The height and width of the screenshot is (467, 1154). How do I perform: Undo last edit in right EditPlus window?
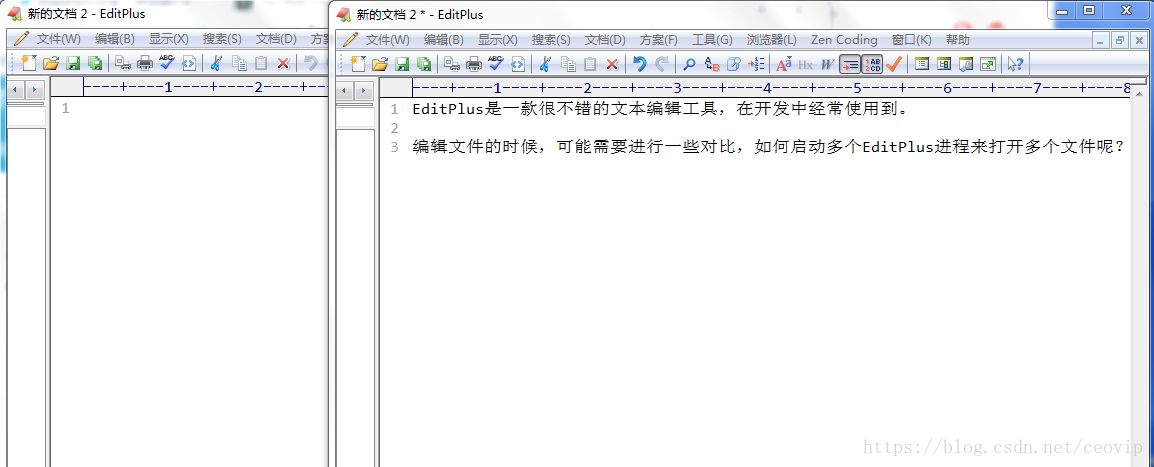coord(640,64)
